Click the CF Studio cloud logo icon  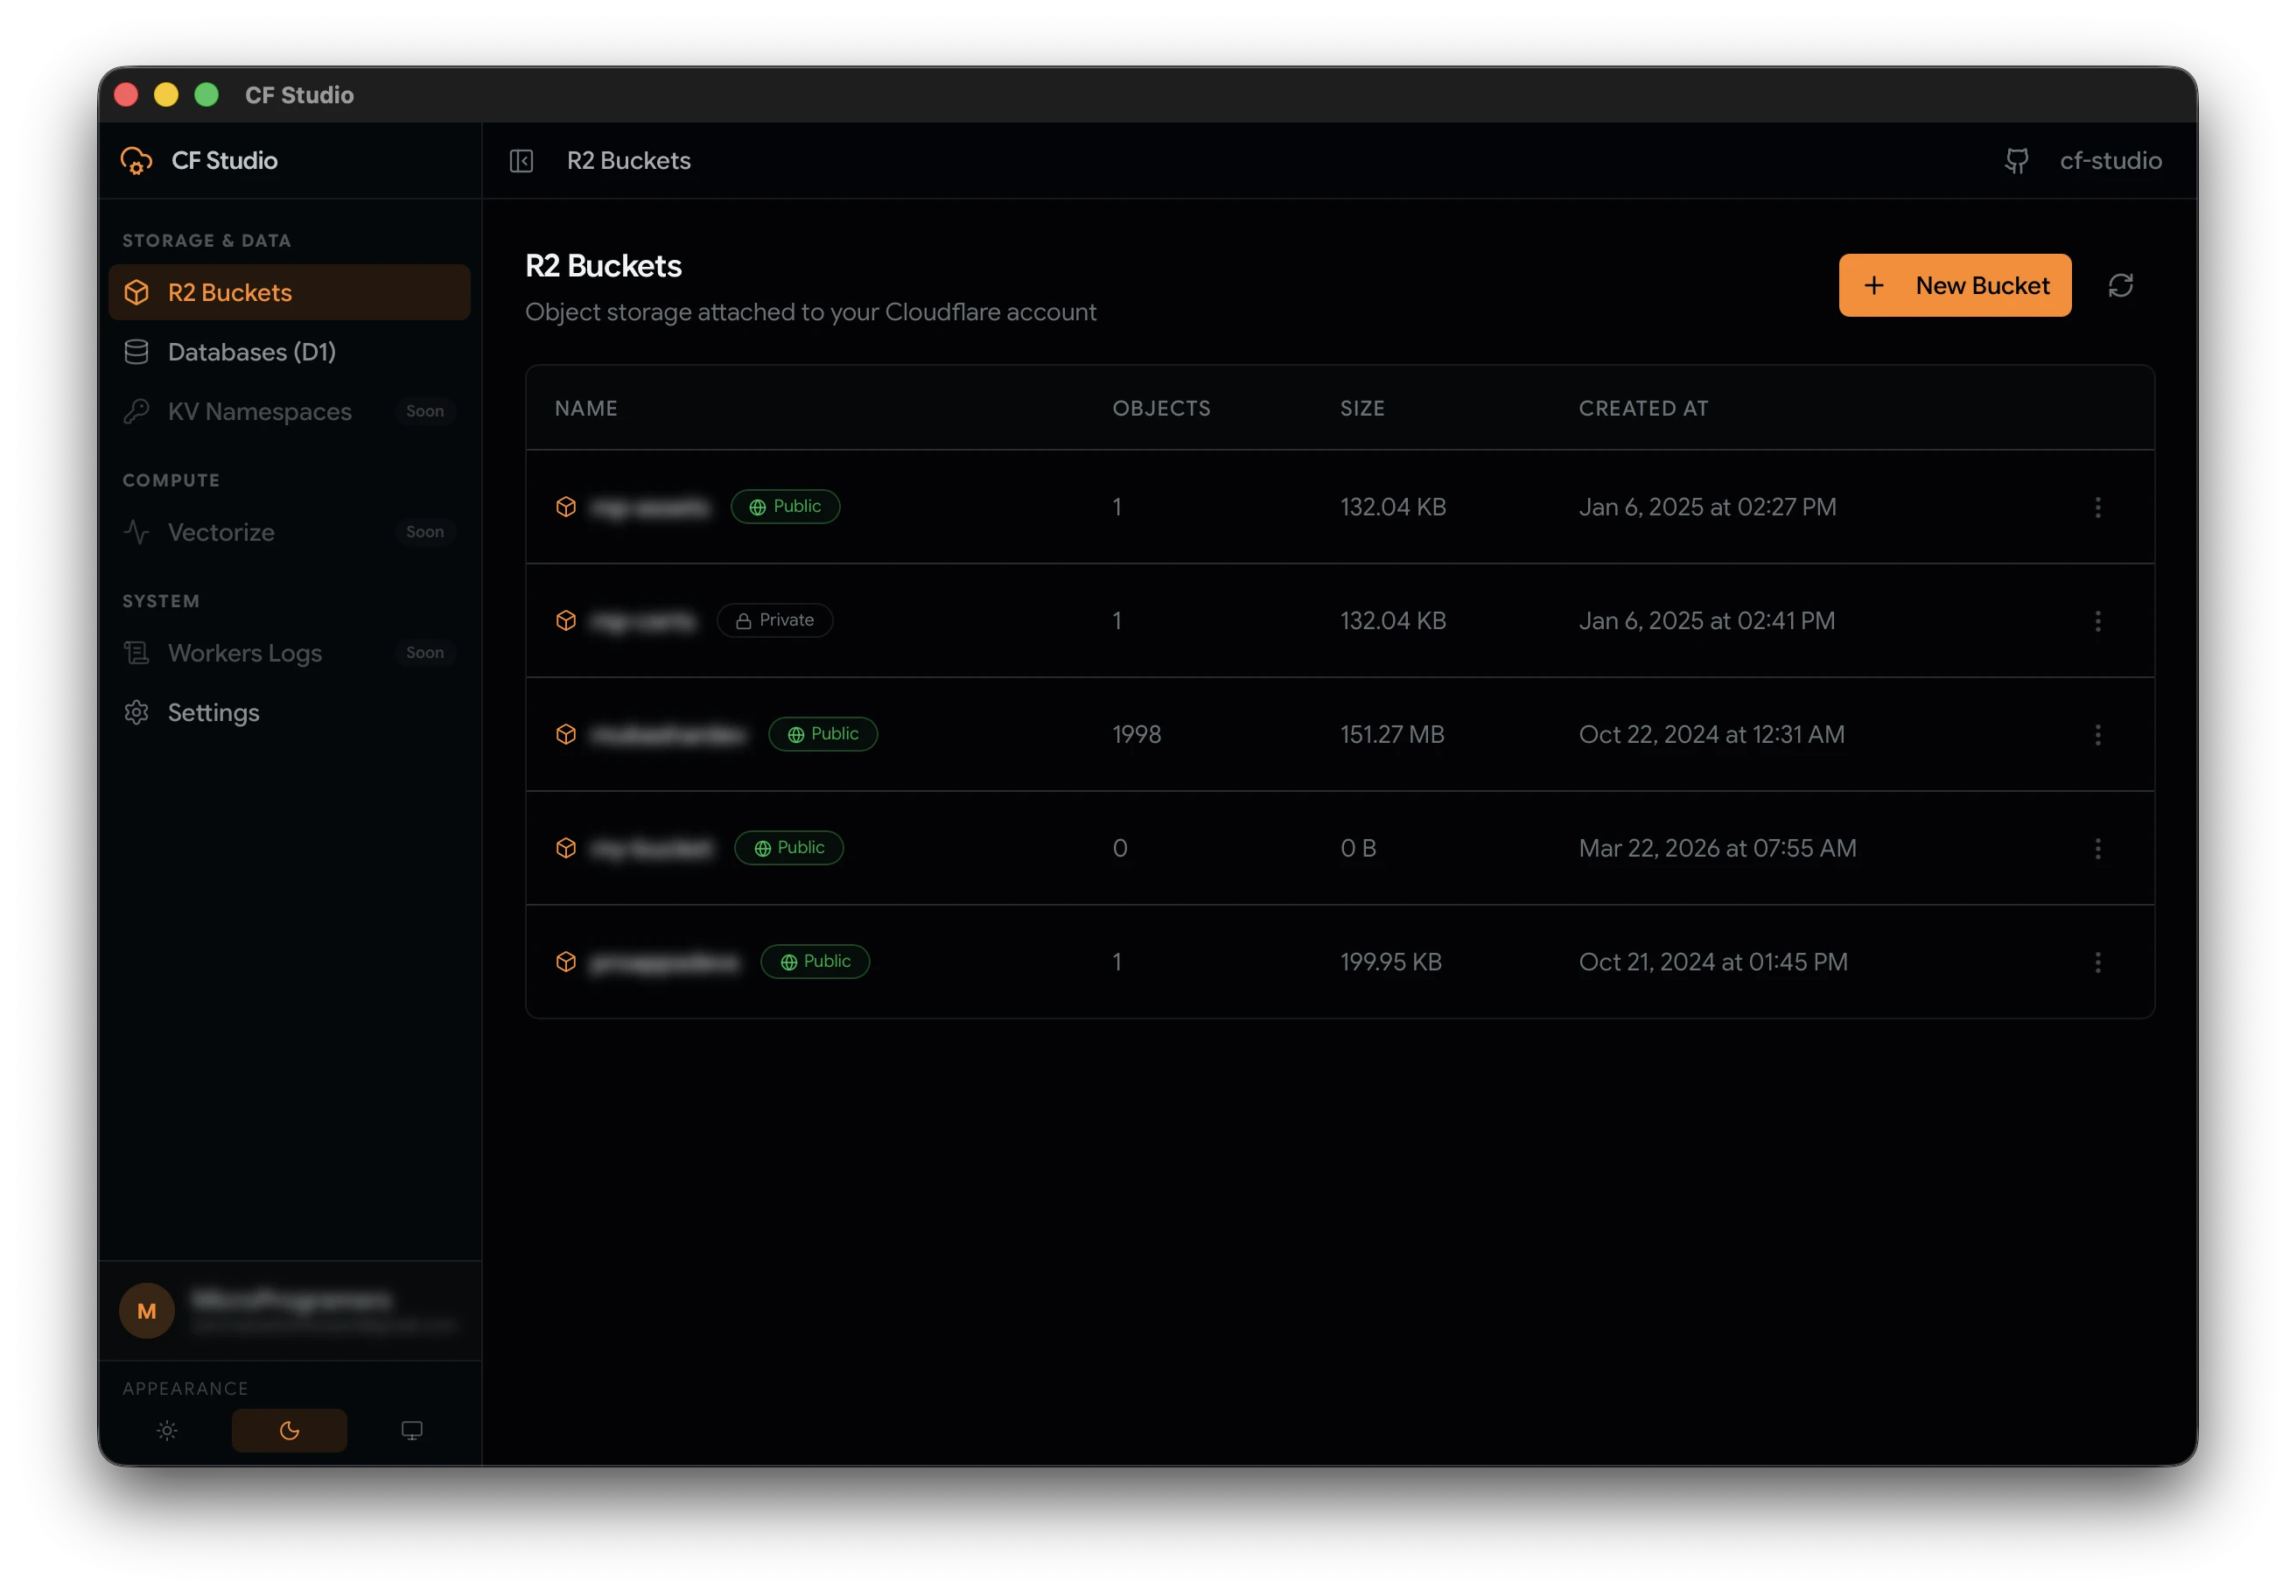137,161
